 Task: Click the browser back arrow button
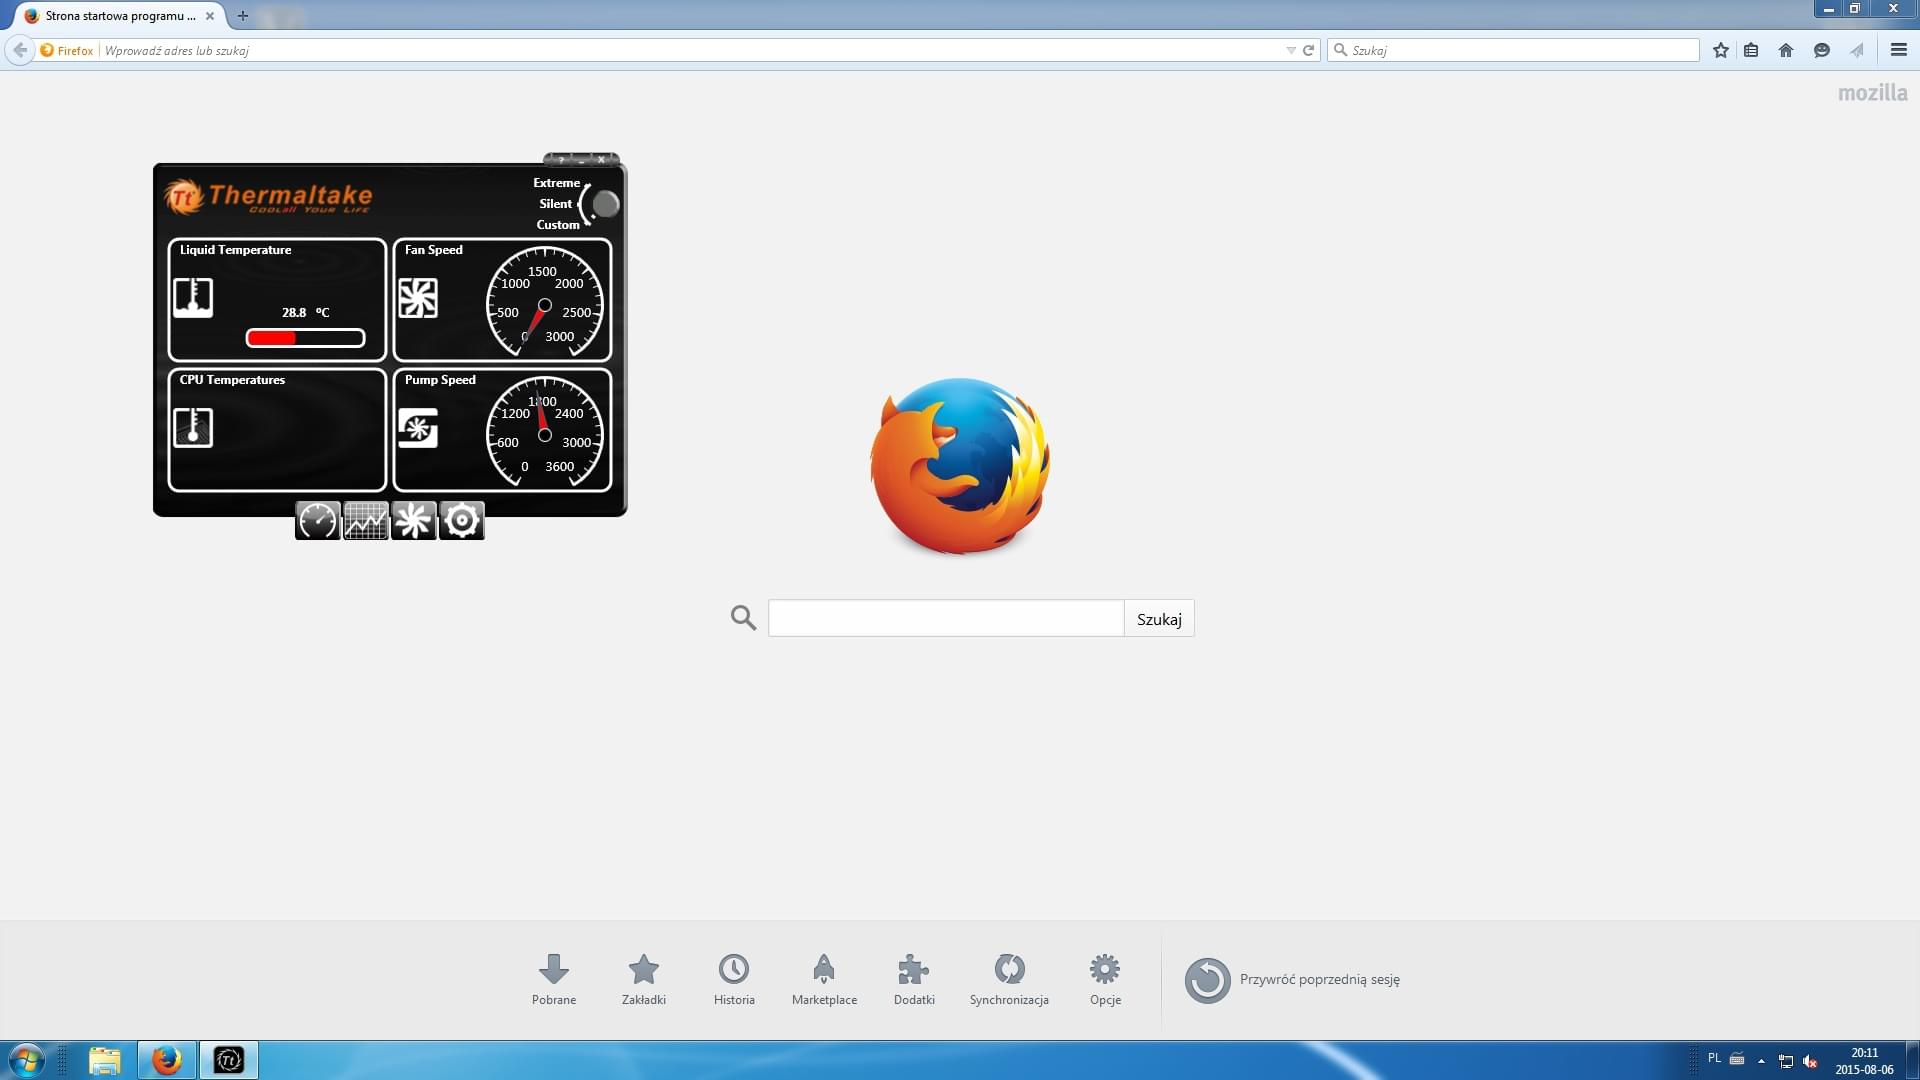tap(20, 50)
